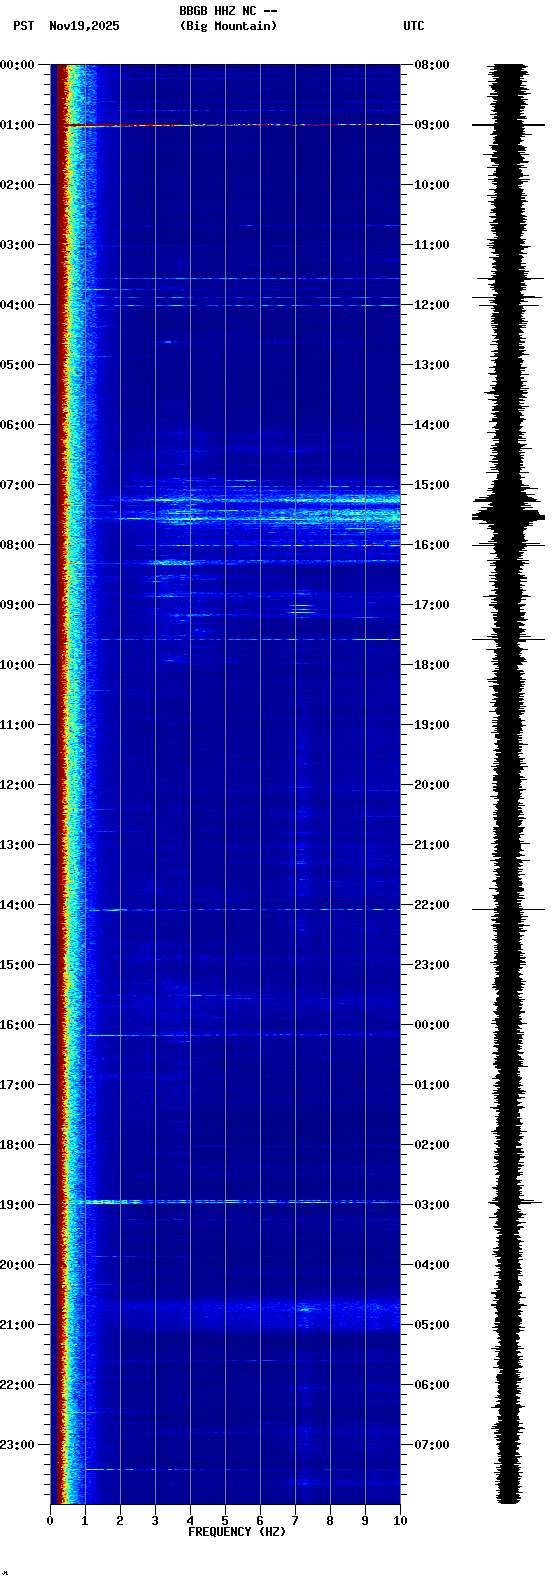Click the 03:00 UTC time label

click(432, 1205)
